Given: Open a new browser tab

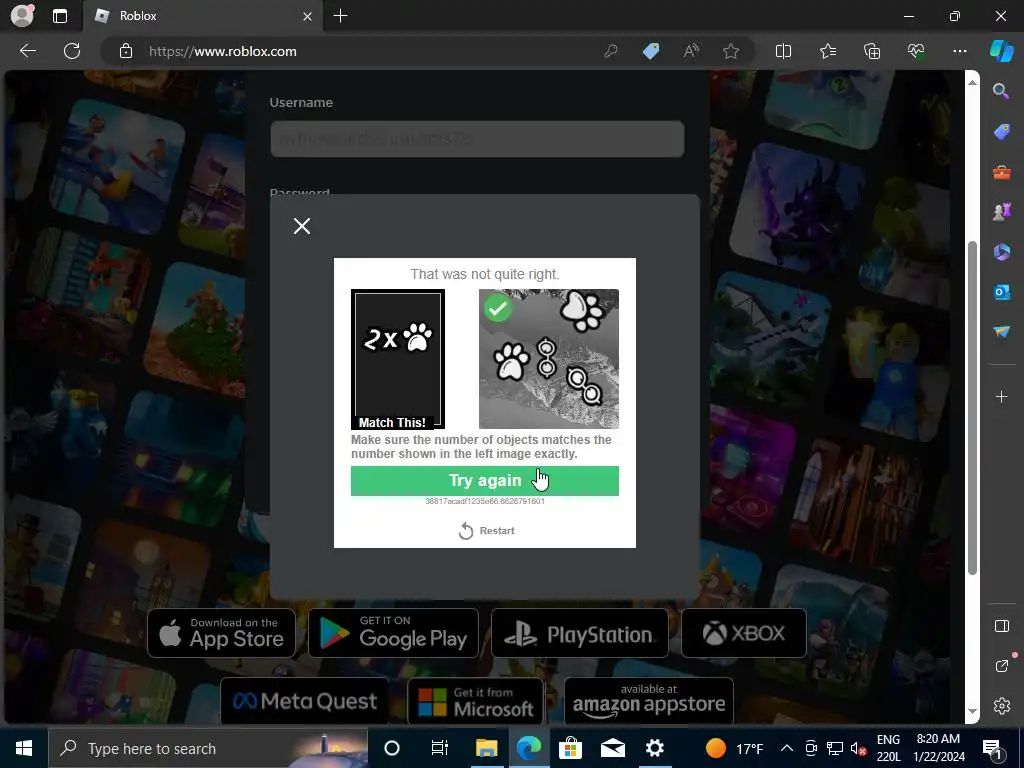Looking at the screenshot, I should (340, 16).
